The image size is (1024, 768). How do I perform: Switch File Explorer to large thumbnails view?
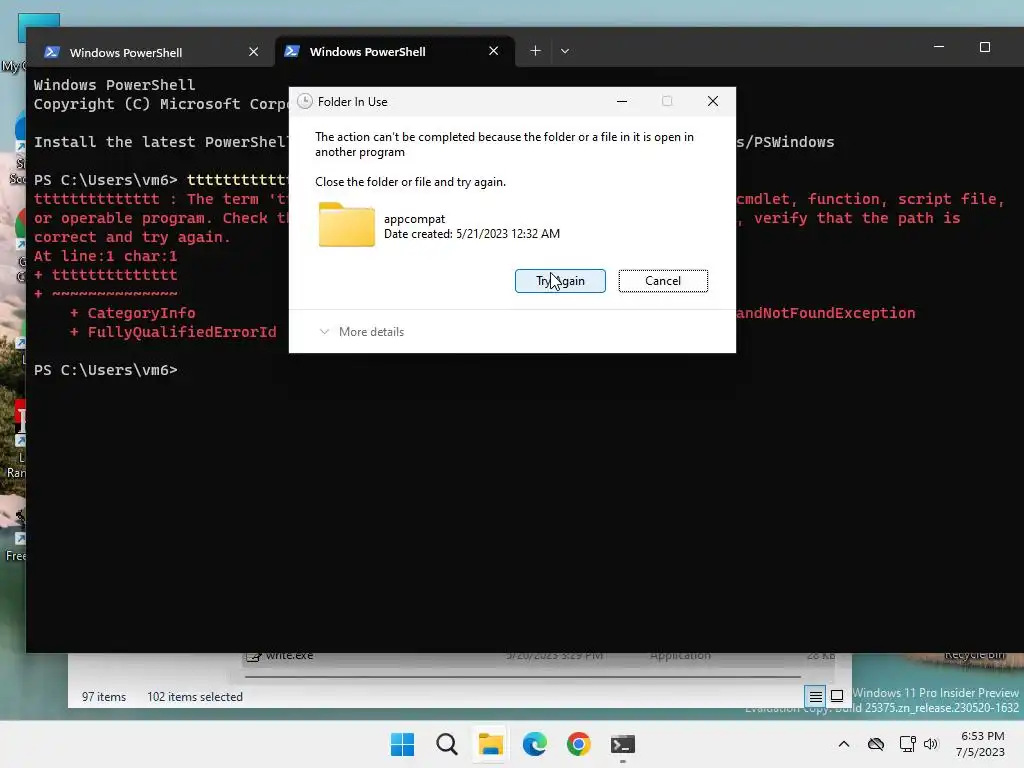tap(837, 696)
